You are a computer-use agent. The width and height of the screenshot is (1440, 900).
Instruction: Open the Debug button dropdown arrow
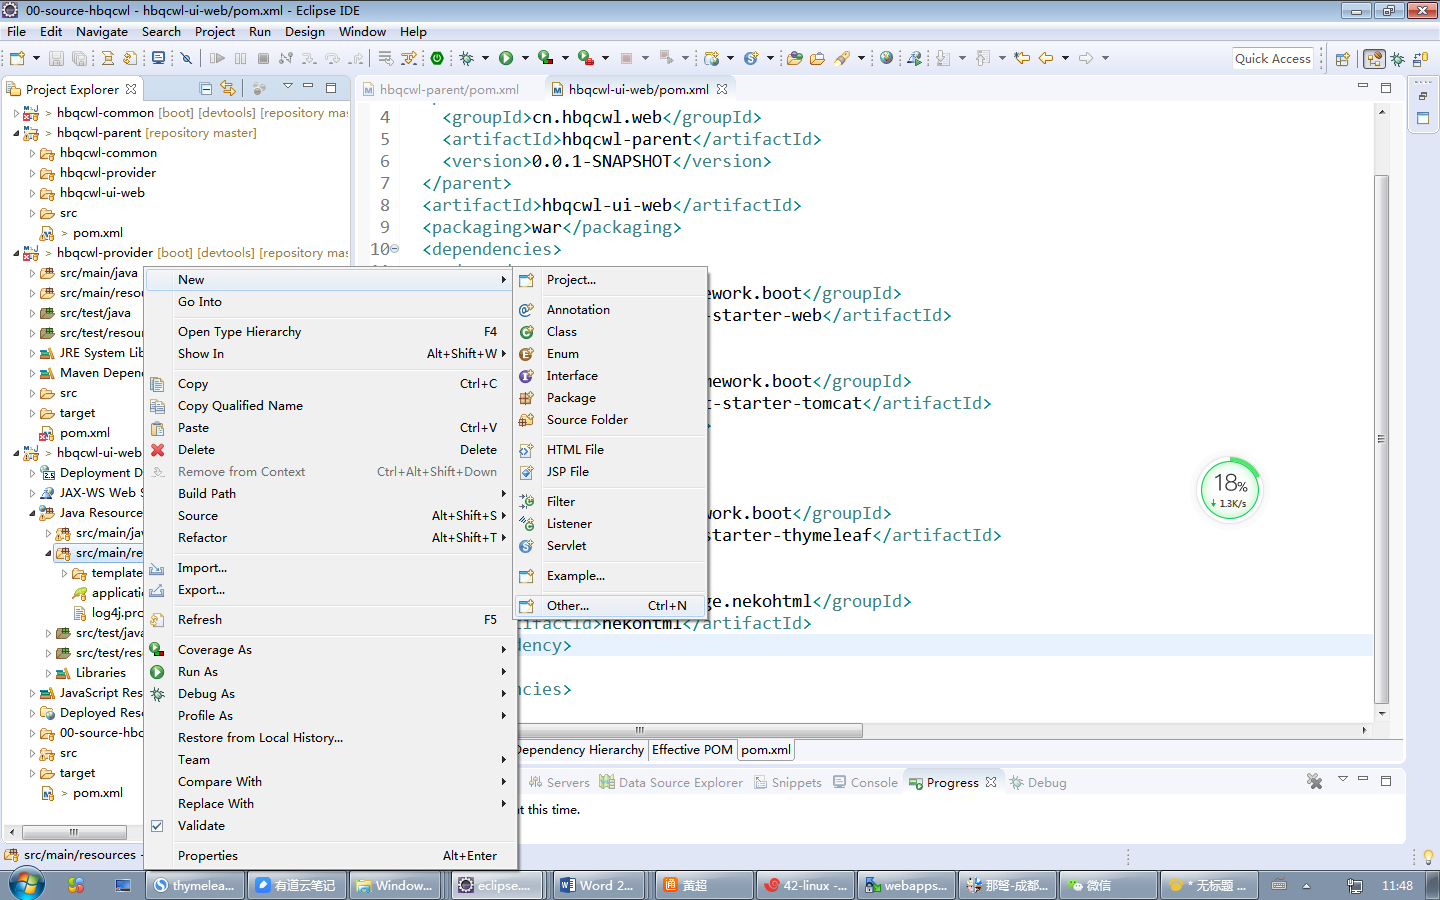pyautogui.click(x=485, y=58)
